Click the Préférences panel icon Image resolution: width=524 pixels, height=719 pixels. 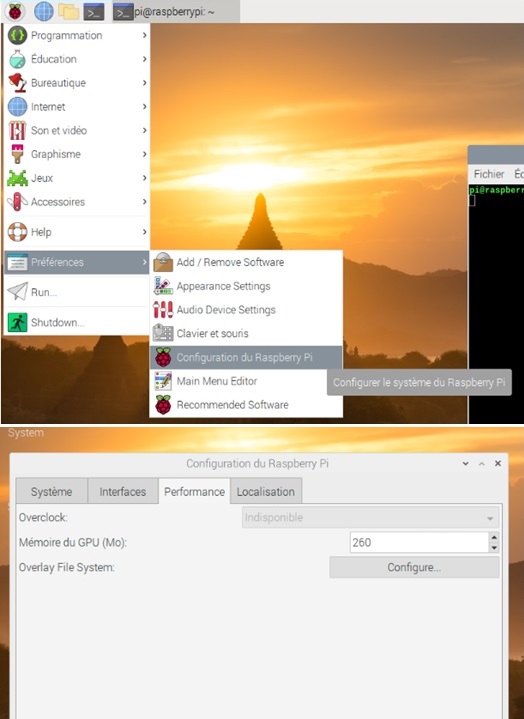point(17,262)
